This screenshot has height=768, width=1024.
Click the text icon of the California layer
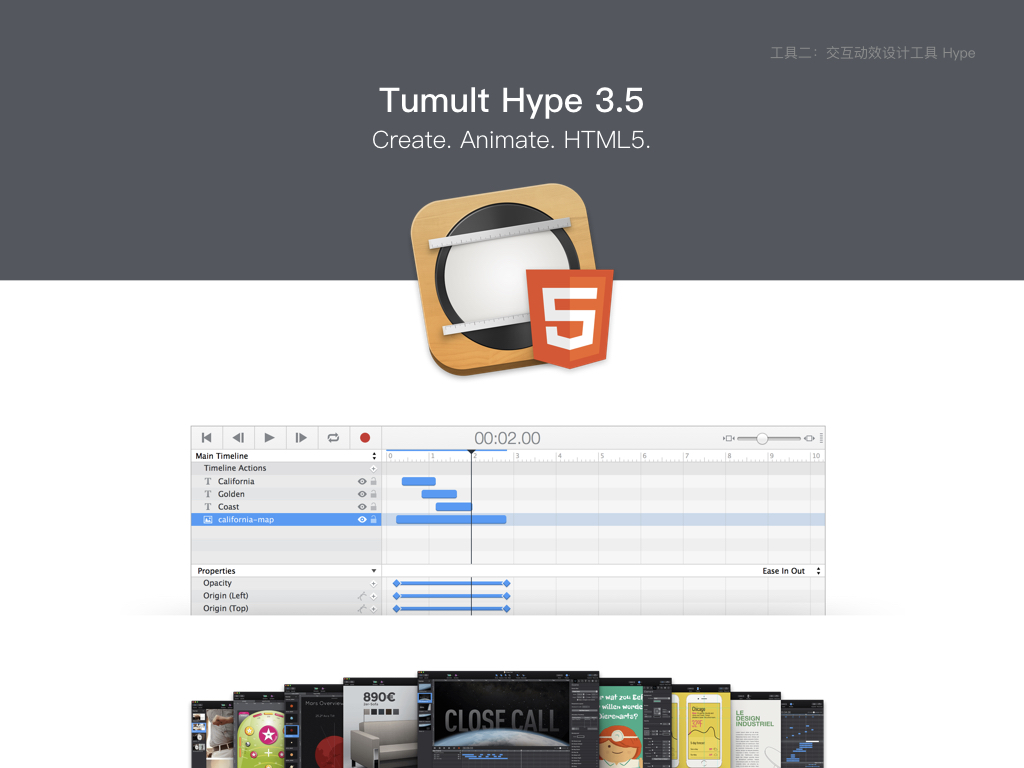click(208, 481)
